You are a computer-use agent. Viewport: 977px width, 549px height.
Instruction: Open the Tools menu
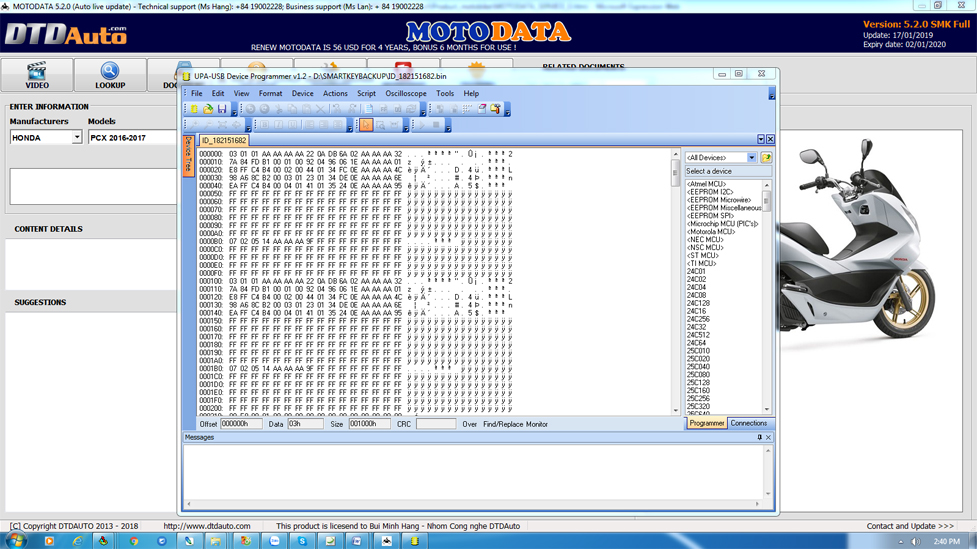[445, 93]
